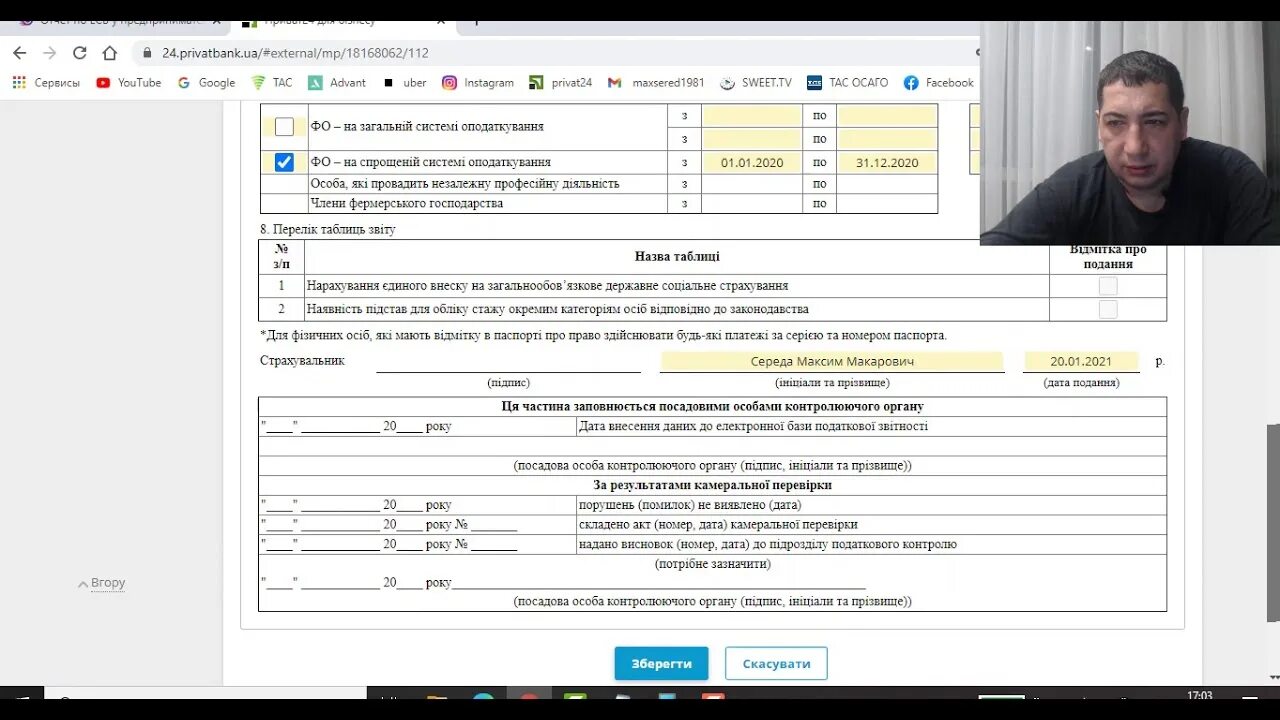View site lock security info

coord(147,53)
